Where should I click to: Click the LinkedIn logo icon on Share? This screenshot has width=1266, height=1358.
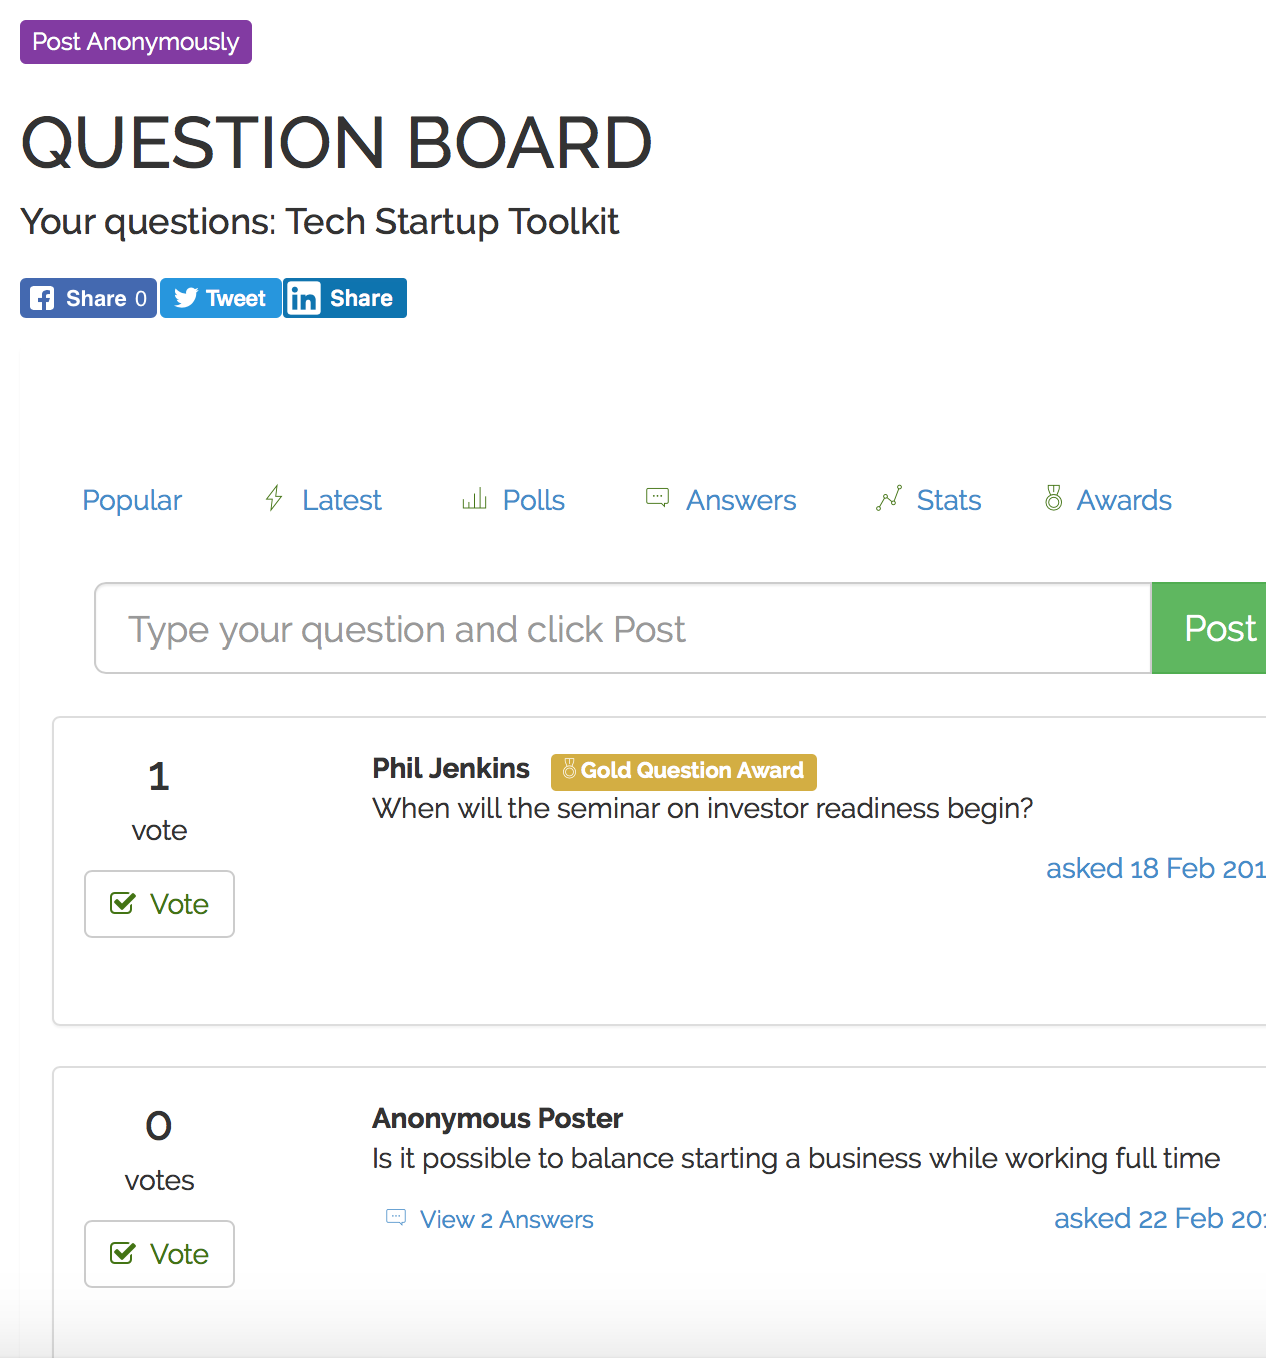click(x=304, y=298)
